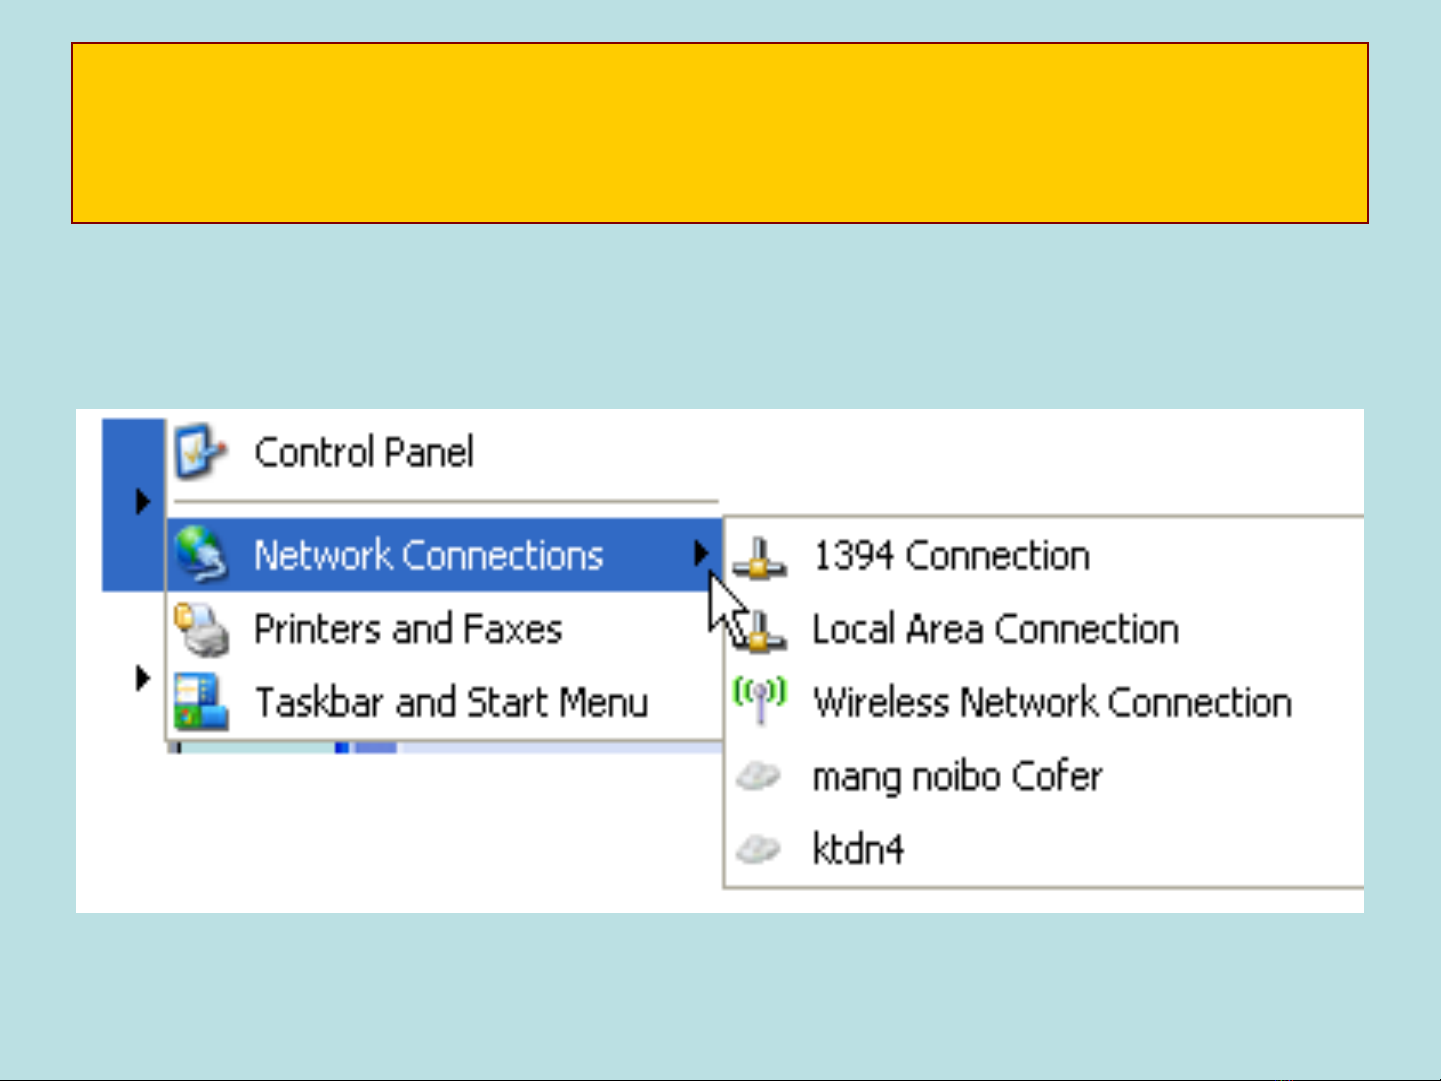The width and height of the screenshot is (1441, 1081).
Task: Open the ktdn4 connection label
Action: tap(858, 850)
